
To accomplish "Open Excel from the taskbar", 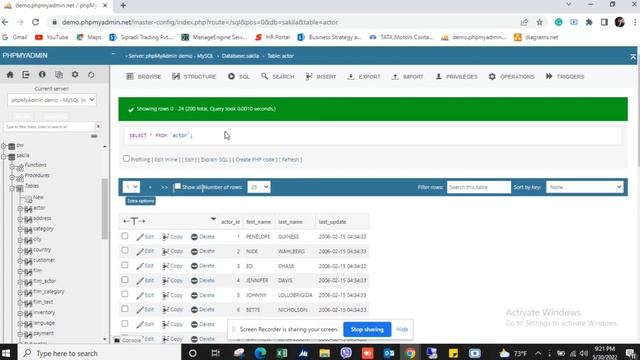I will coord(282,353).
